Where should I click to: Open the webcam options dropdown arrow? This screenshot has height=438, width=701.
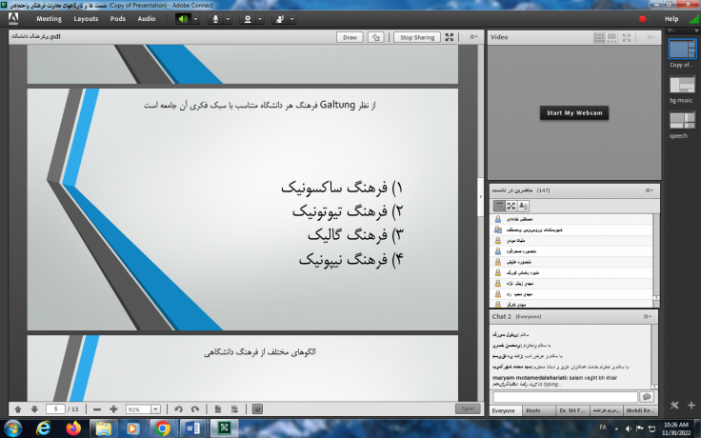point(260,19)
